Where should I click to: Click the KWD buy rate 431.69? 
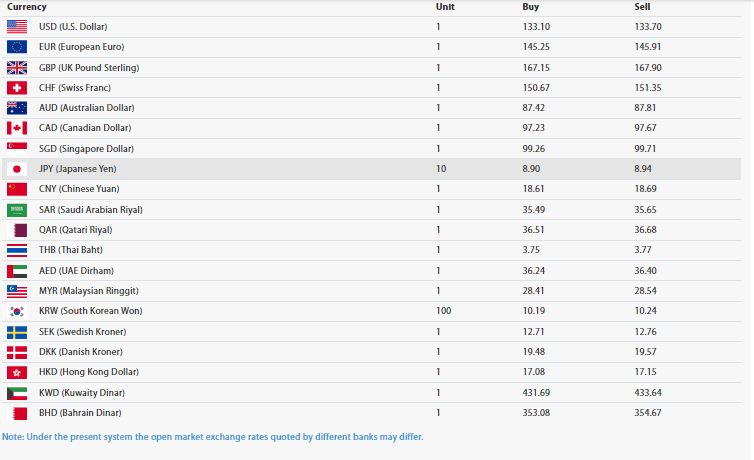[537, 392]
